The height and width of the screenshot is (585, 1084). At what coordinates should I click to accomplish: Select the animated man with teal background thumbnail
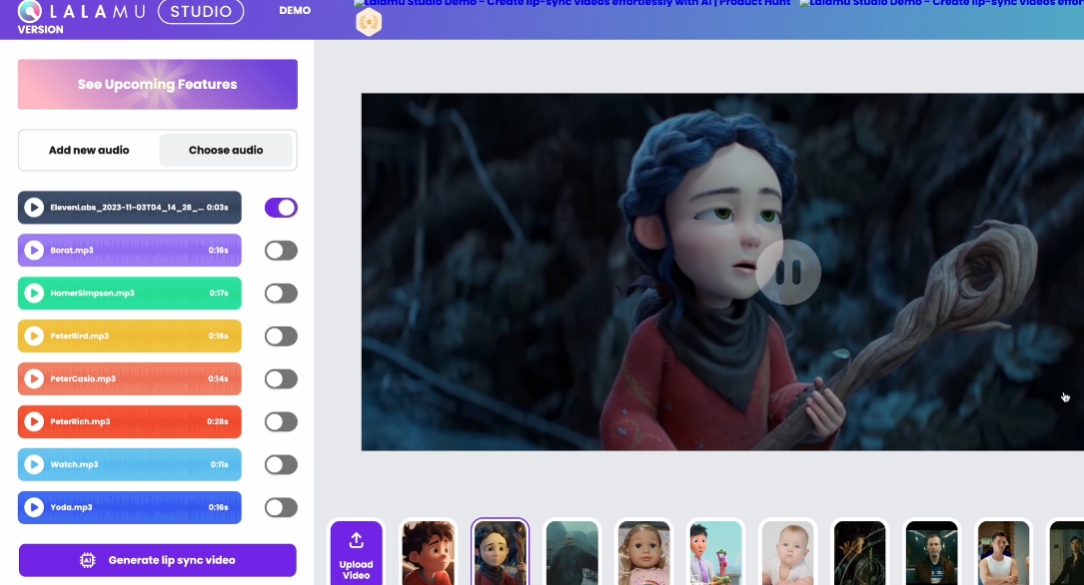click(x=716, y=553)
